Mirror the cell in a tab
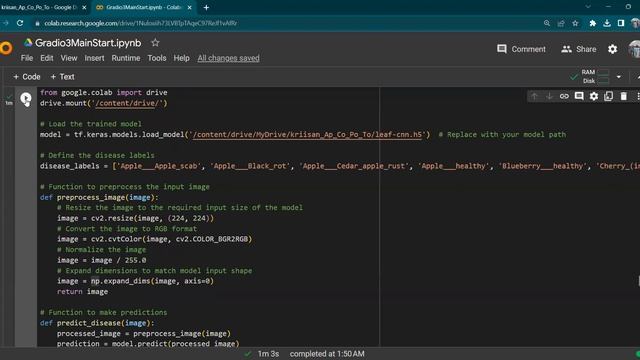The width and height of the screenshot is (640, 360). [609, 96]
